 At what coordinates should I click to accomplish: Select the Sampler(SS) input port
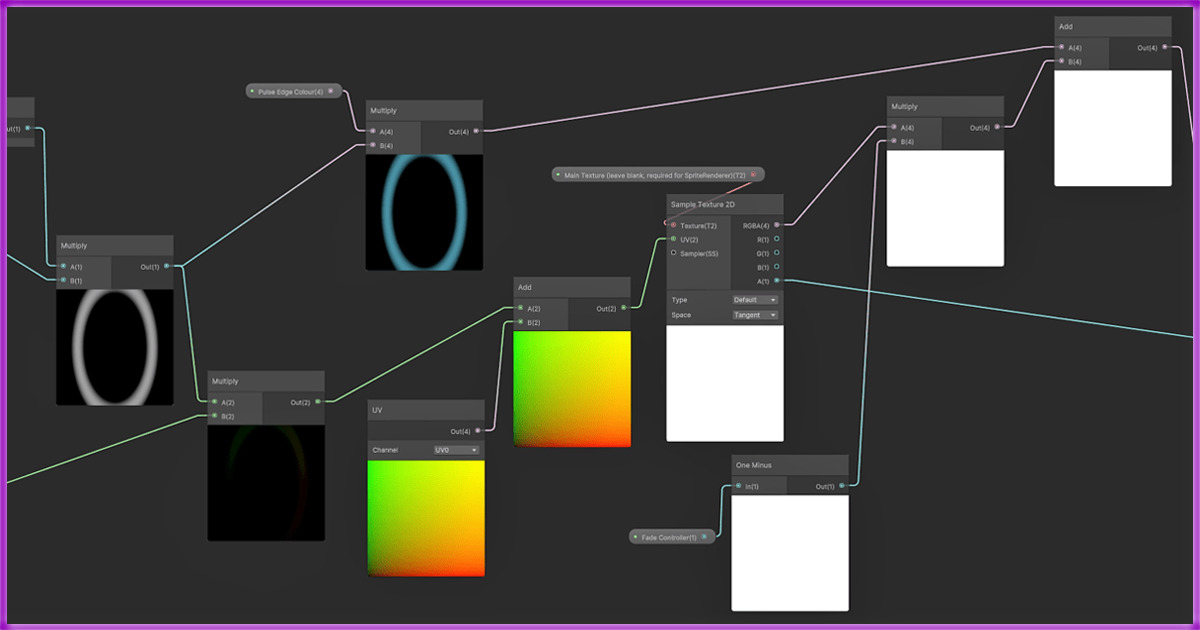tap(673, 253)
